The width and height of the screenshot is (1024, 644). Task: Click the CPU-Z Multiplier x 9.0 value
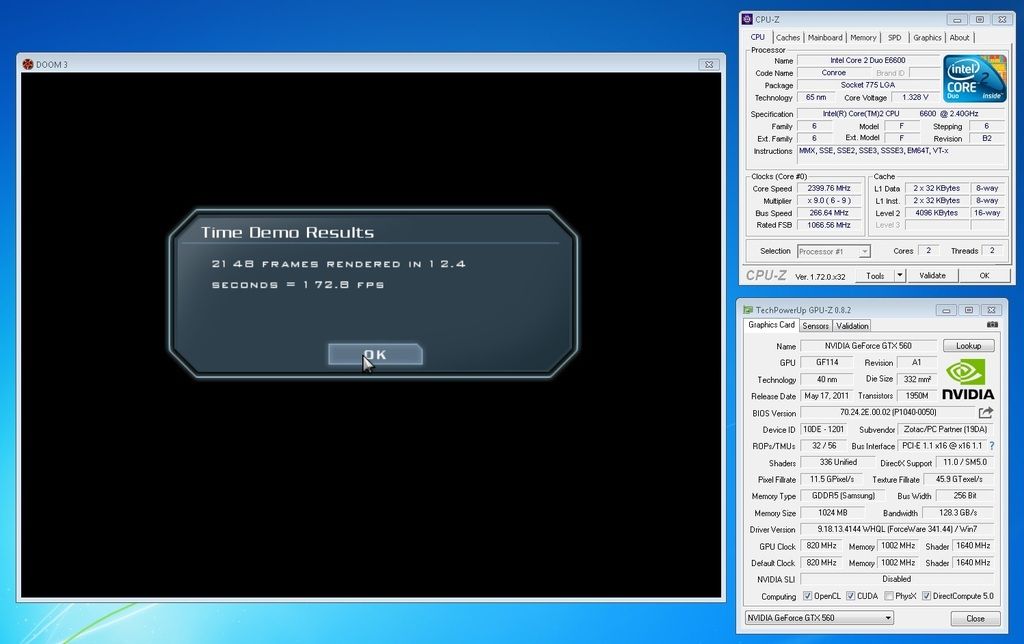(829, 201)
